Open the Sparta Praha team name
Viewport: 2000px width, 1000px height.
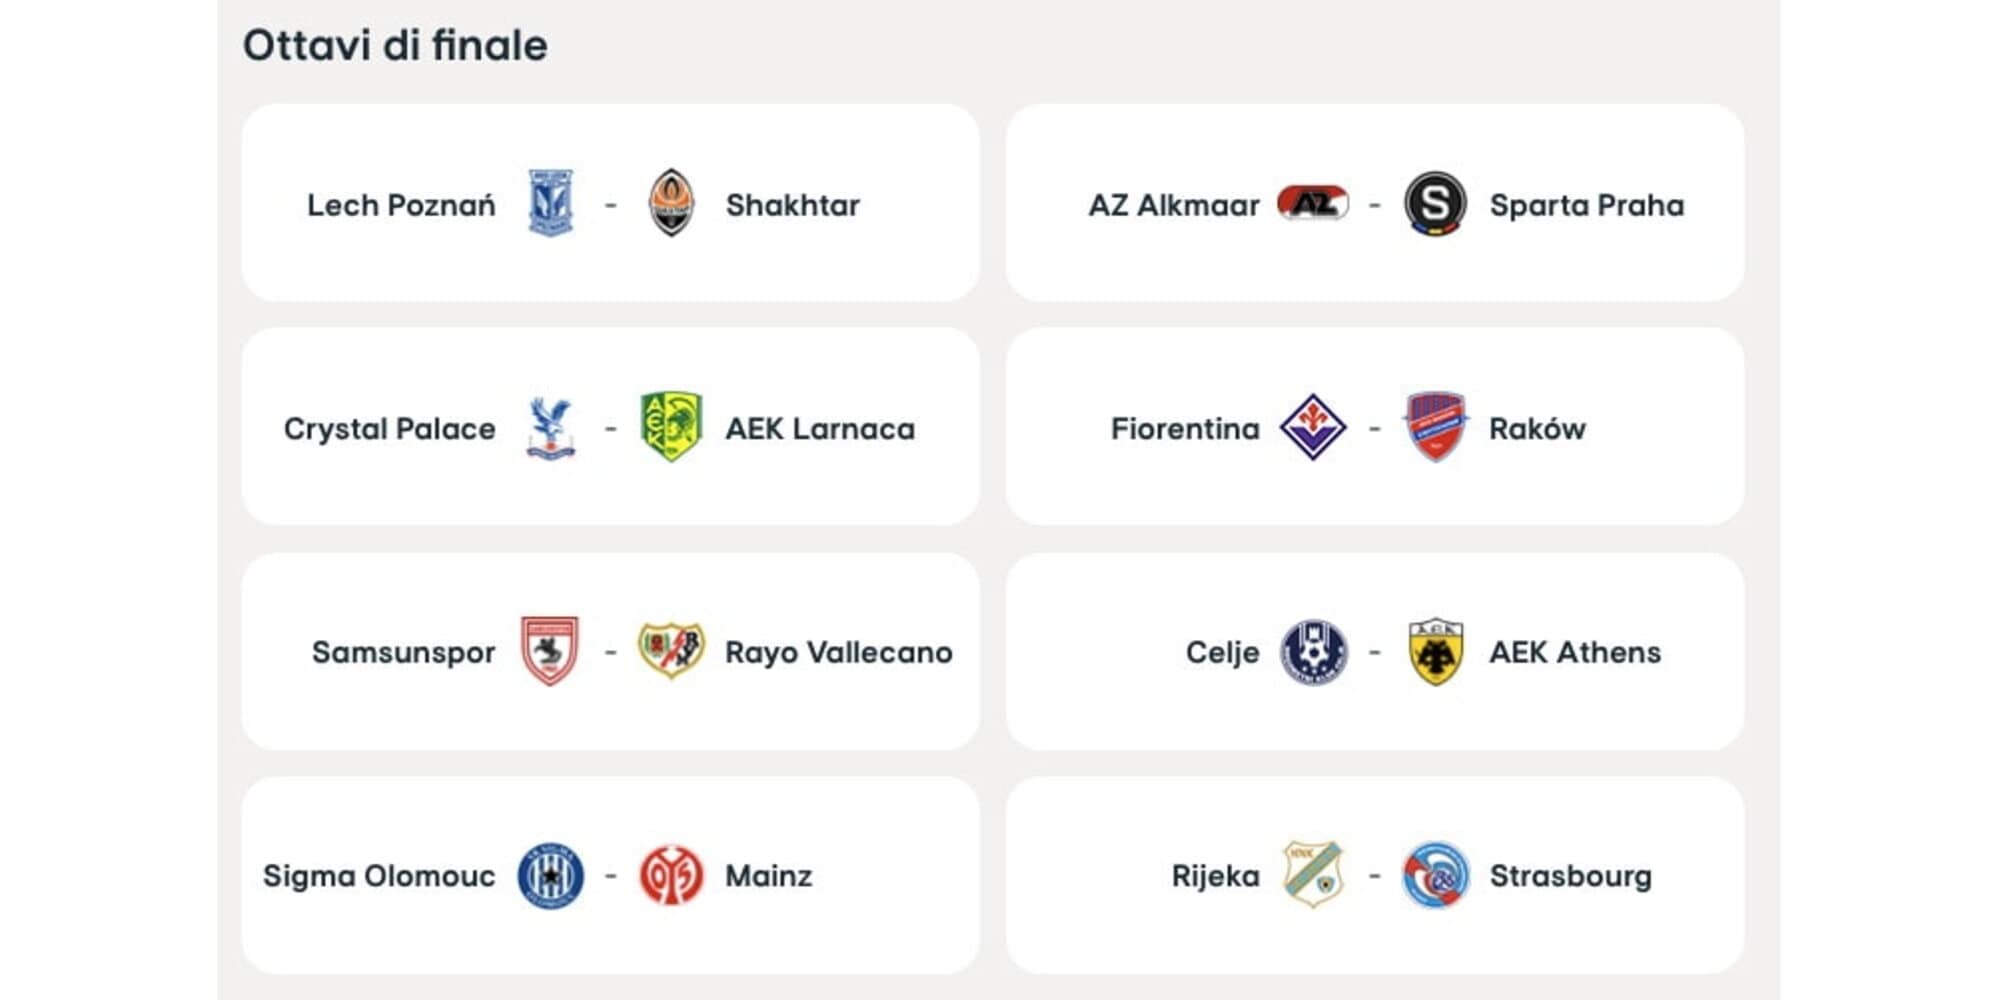click(x=1586, y=205)
